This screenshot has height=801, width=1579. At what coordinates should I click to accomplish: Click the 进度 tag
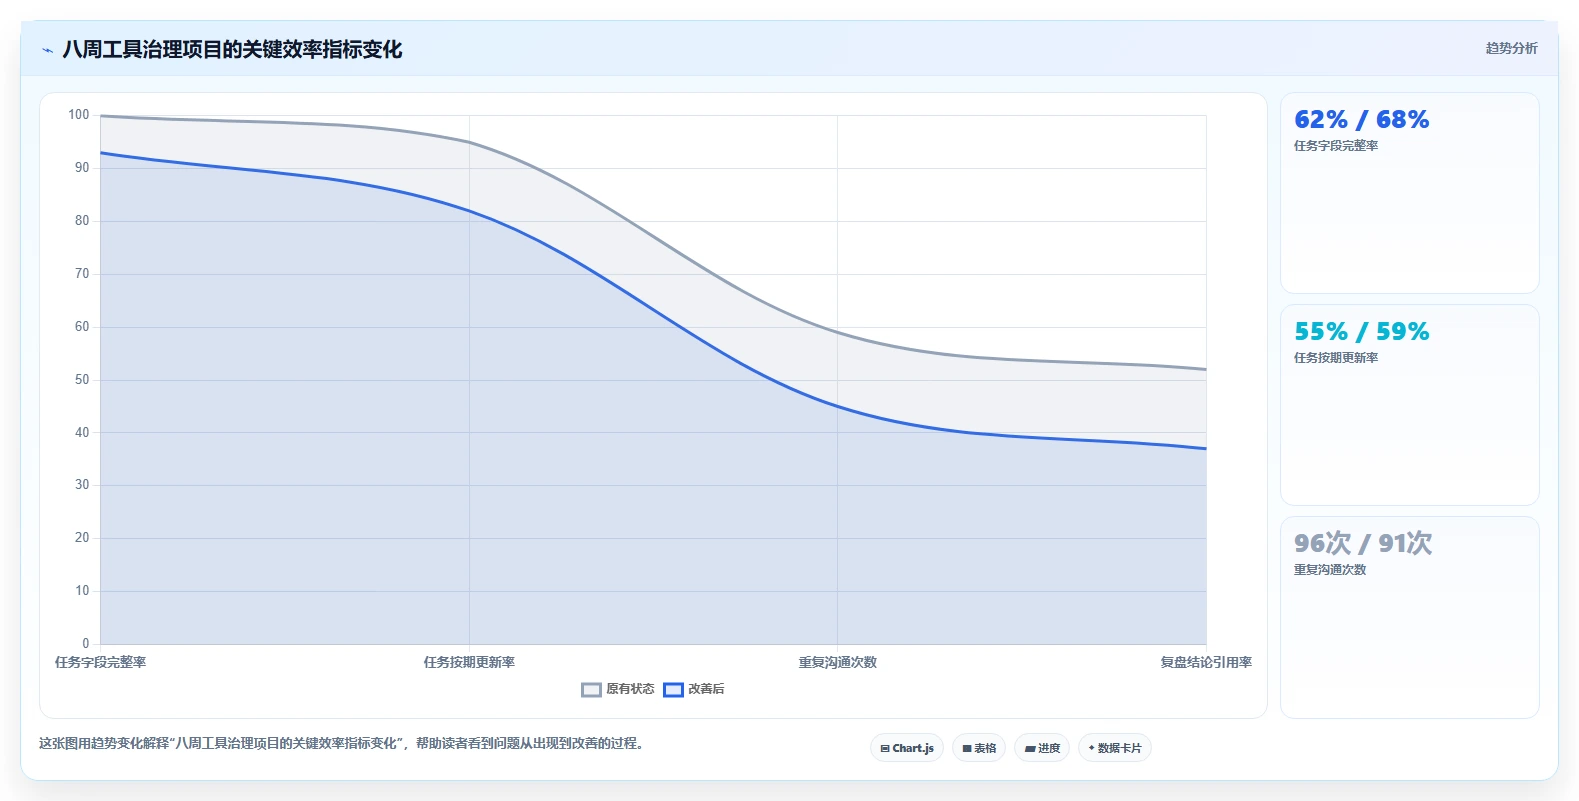1042,748
